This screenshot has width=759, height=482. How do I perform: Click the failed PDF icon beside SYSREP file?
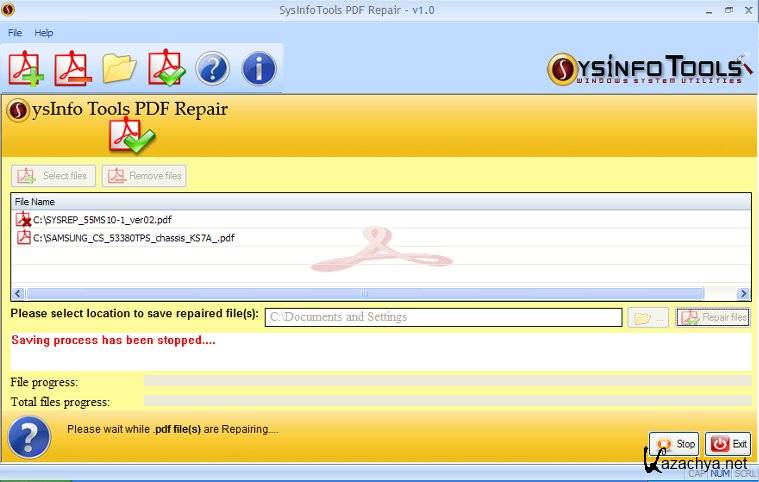click(24, 219)
